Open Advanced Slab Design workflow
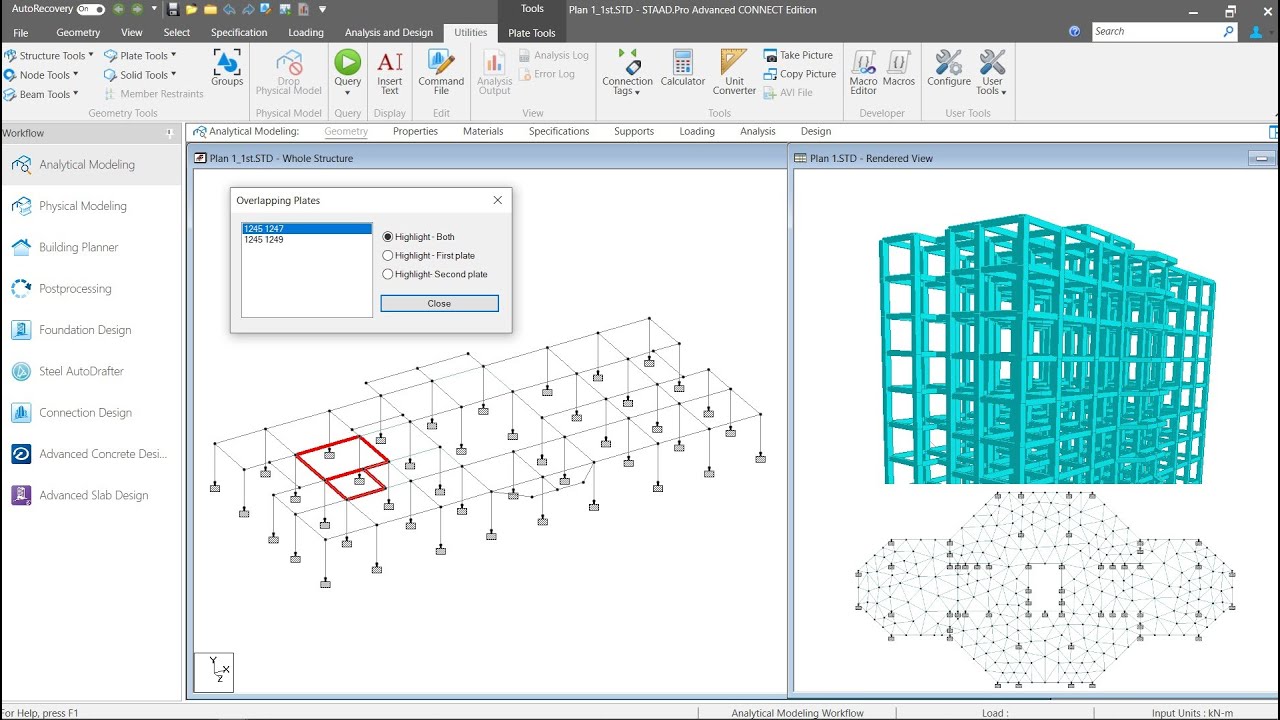This screenshot has width=1280, height=720. tap(91, 495)
